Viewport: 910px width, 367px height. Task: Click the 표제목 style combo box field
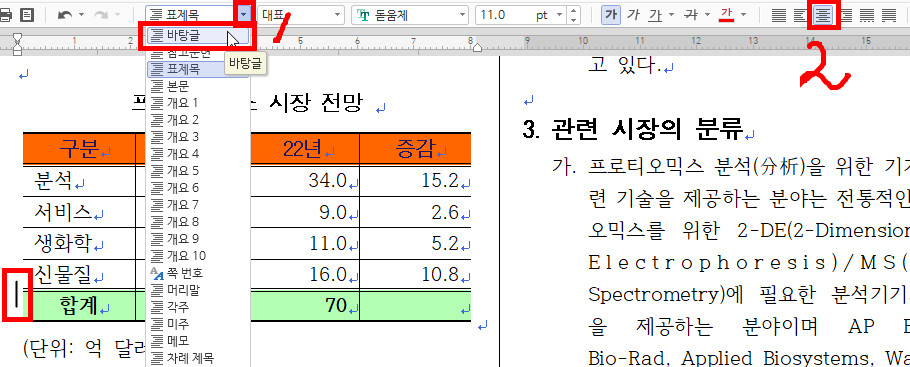[191, 15]
